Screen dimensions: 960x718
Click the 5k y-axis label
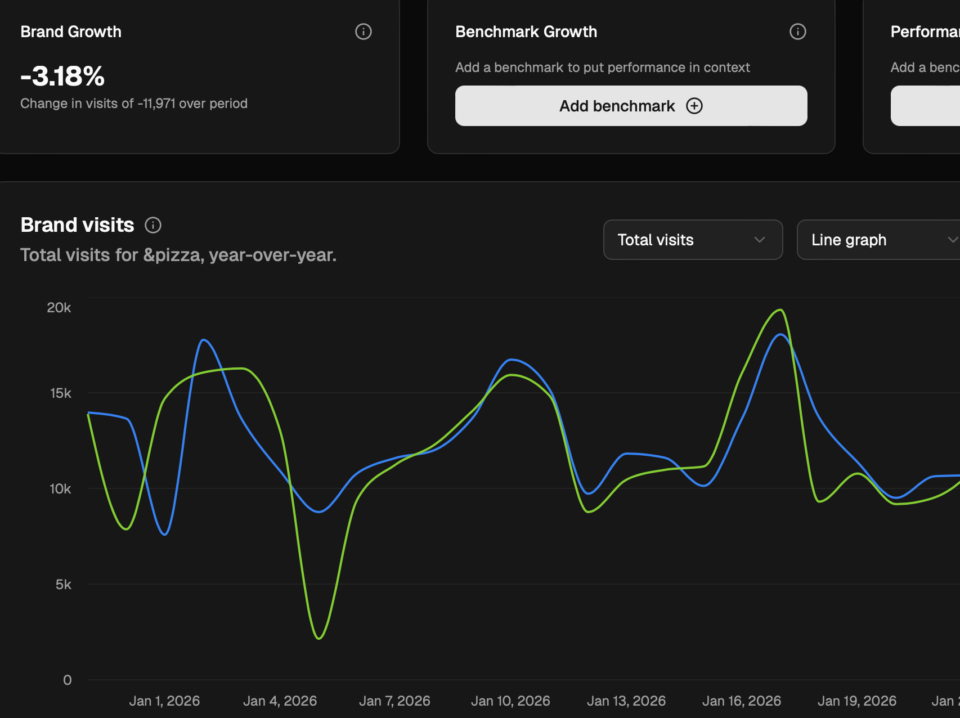point(63,585)
